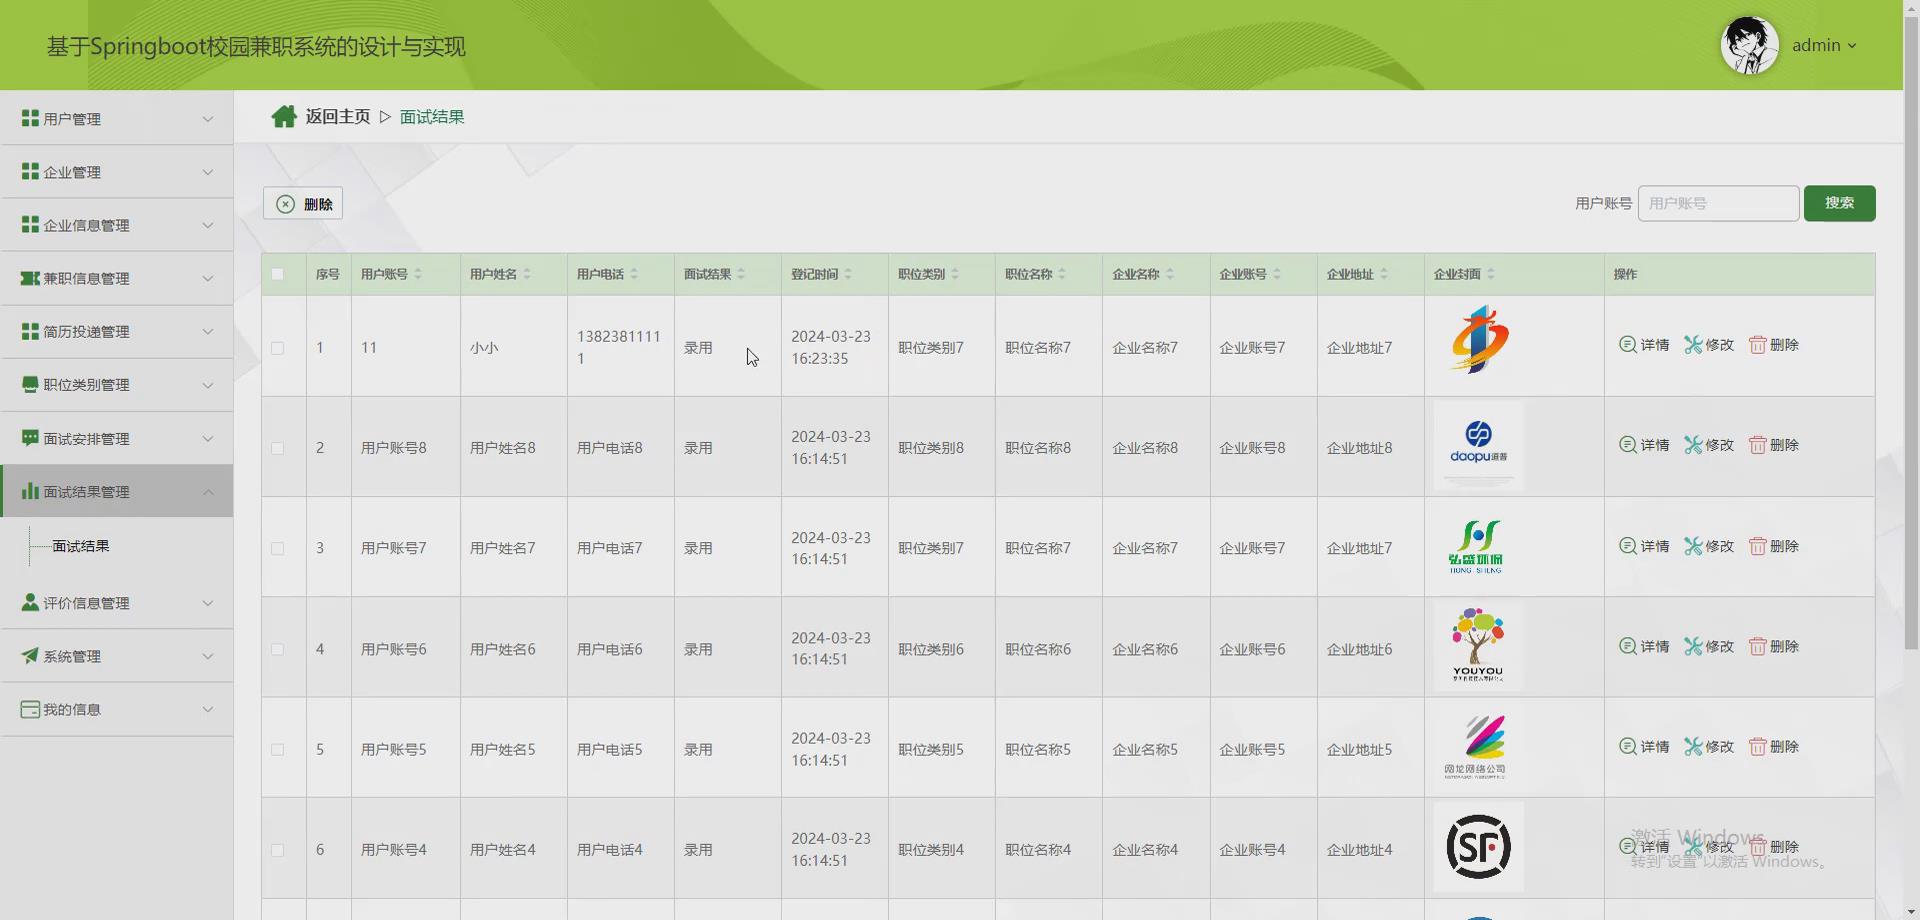Click the 用户管理 grid icon in sidebar
Viewport: 1920px width, 920px height.
(30, 119)
